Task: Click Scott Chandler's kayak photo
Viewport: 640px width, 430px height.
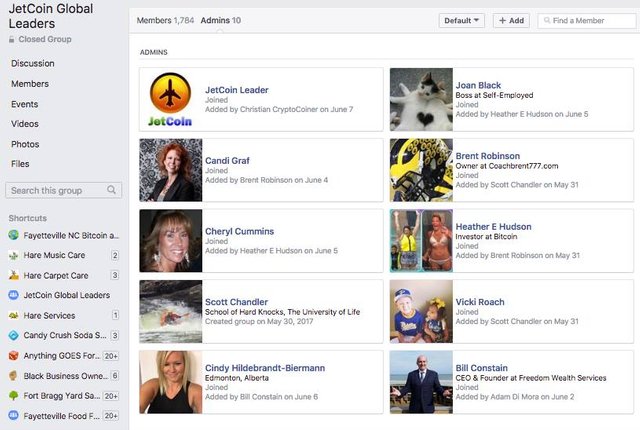Action: [x=171, y=311]
